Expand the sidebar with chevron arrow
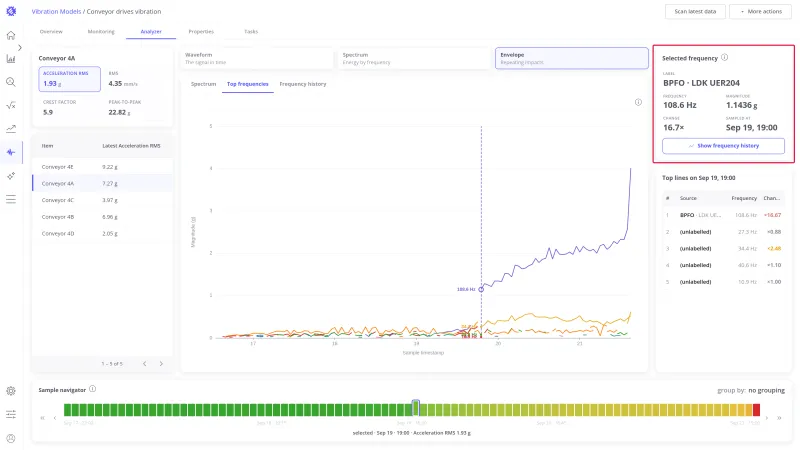This screenshot has height=450, width=800. (20, 47)
